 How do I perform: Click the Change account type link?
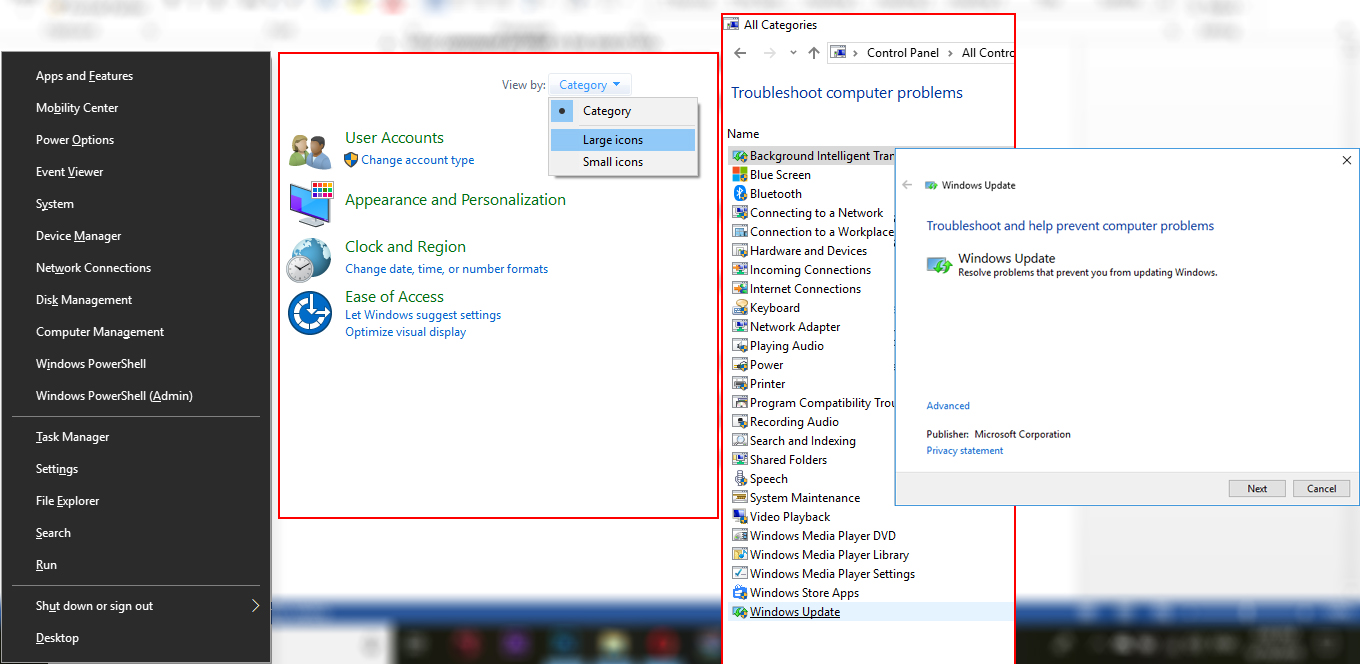[418, 160]
